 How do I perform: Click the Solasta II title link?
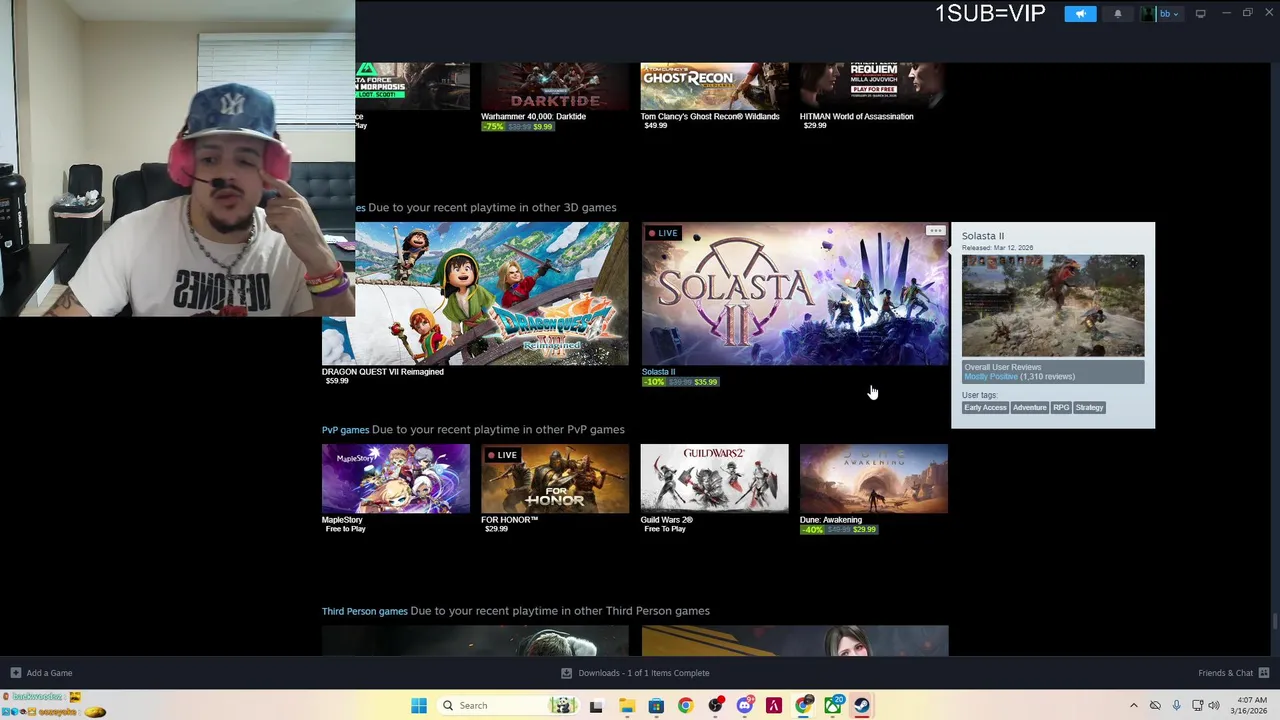click(x=658, y=372)
